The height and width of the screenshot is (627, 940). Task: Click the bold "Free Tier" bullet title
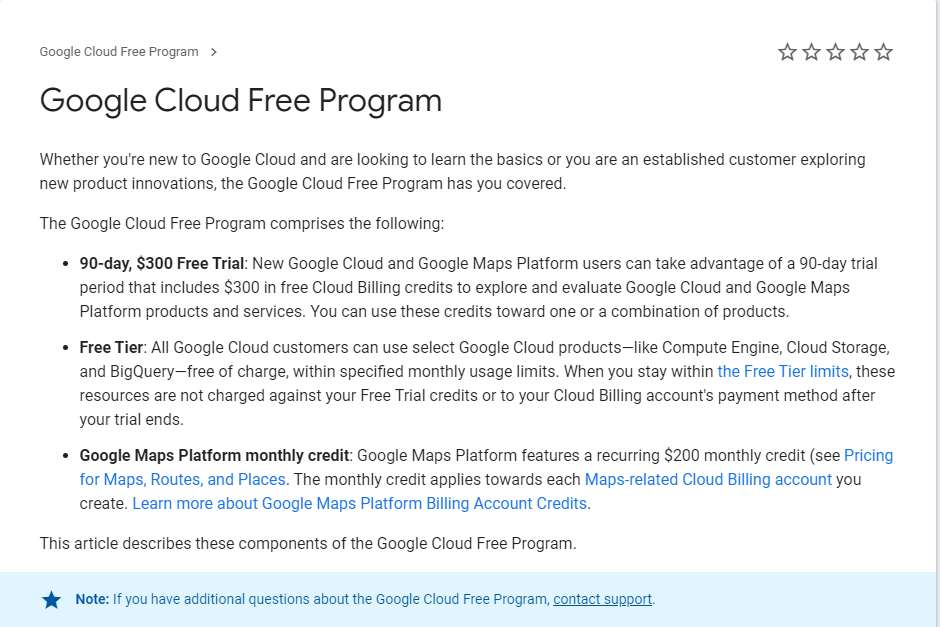[112, 347]
